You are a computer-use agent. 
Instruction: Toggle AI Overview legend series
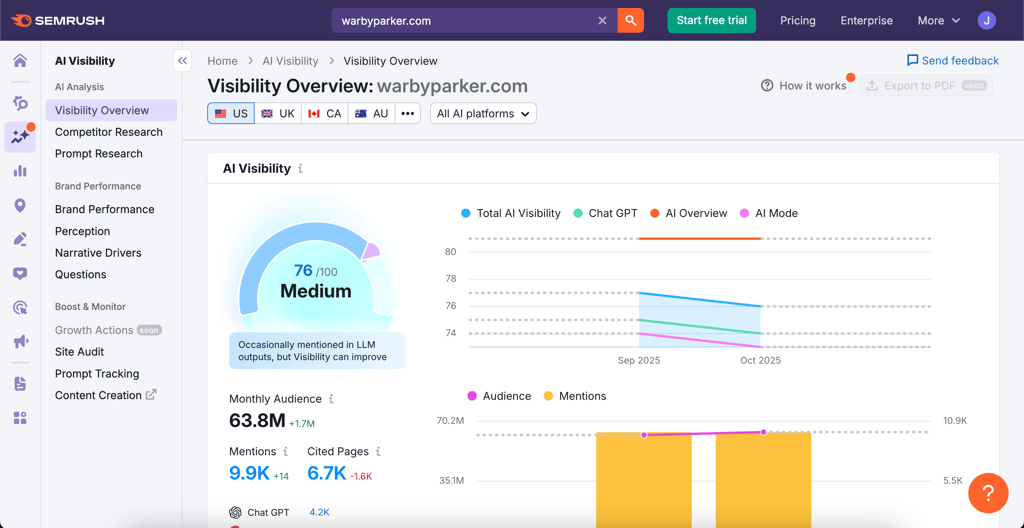click(688, 213)
